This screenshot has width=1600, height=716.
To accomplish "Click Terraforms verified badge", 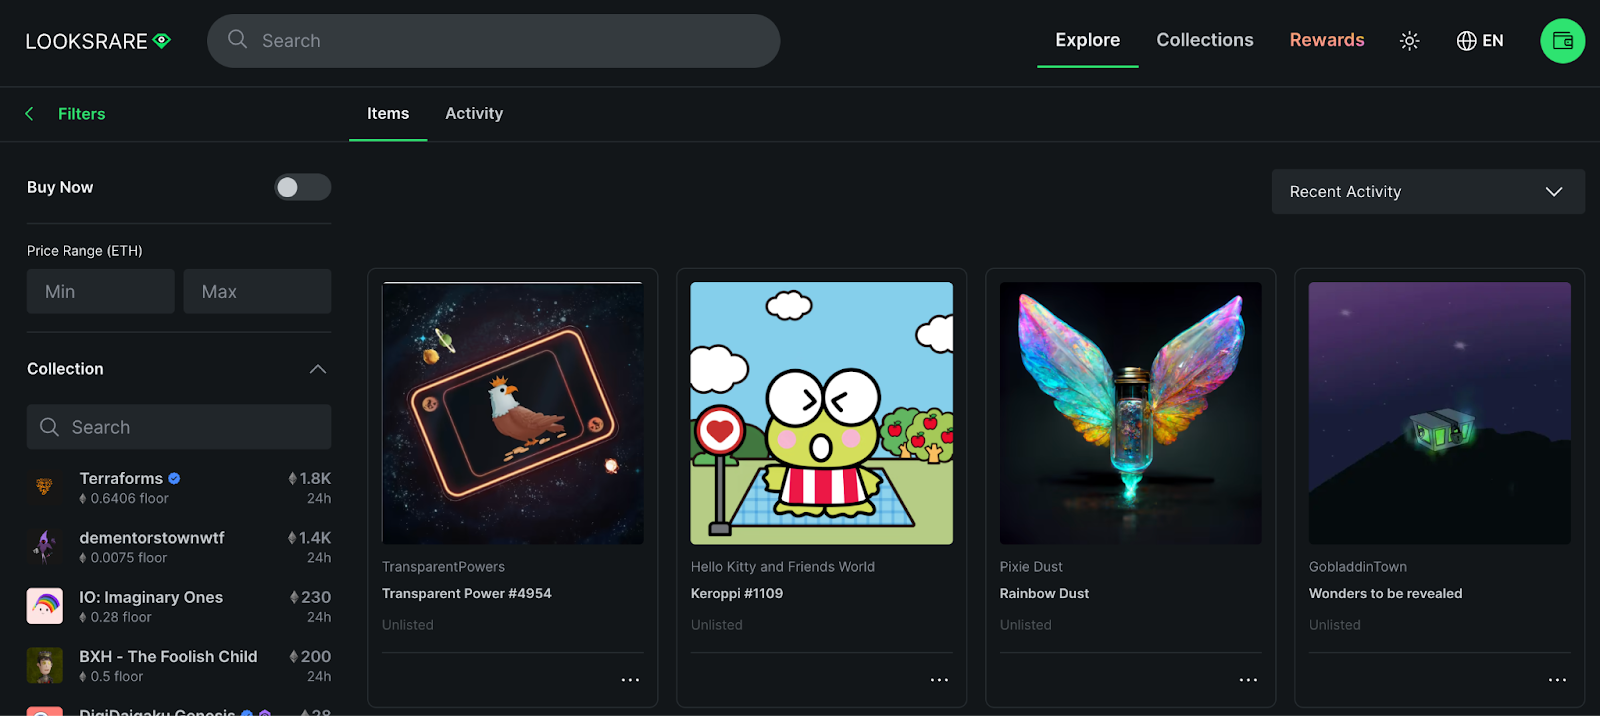I will tap(174, 479).
